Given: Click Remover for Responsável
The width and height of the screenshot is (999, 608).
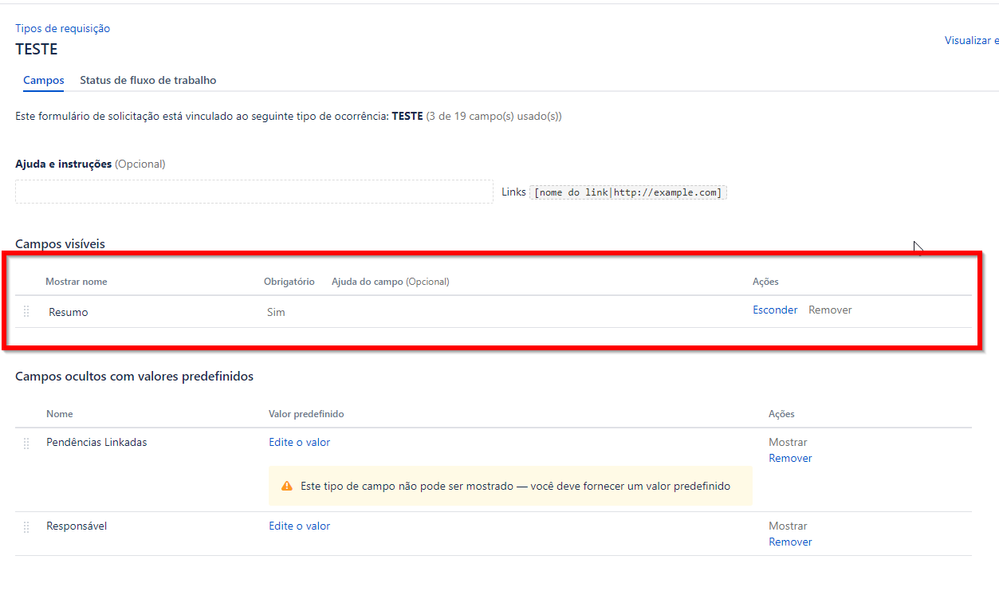Looking at the screenshot, I should (x=790, y=542).
